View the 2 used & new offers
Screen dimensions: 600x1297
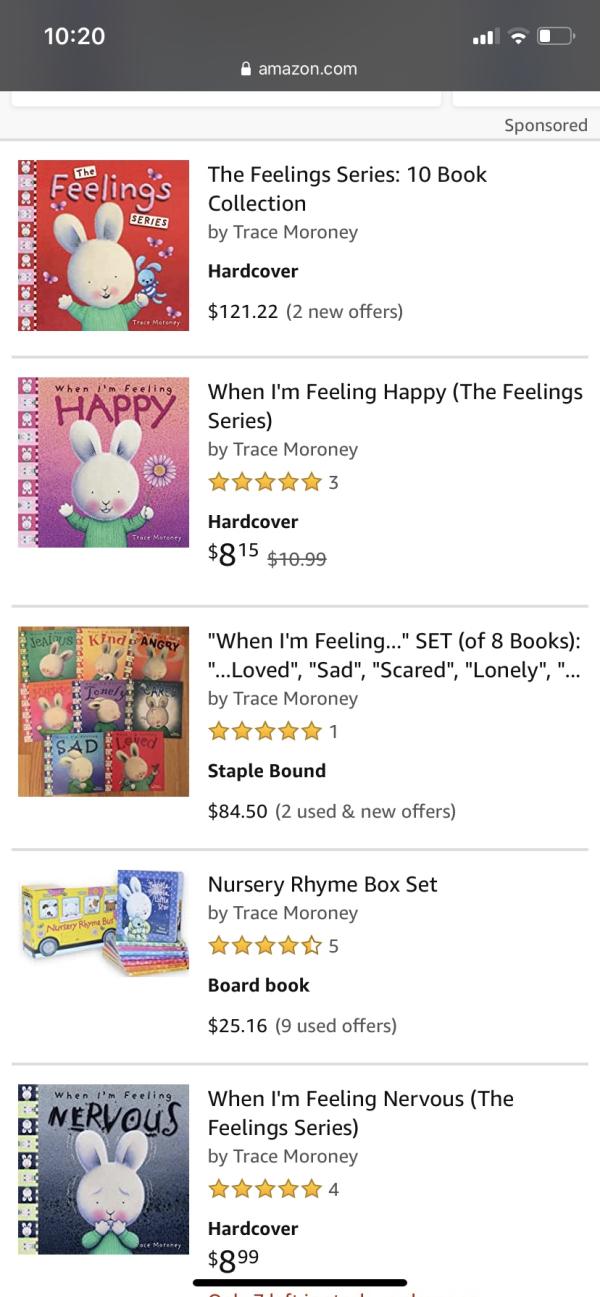coord(365,811)
